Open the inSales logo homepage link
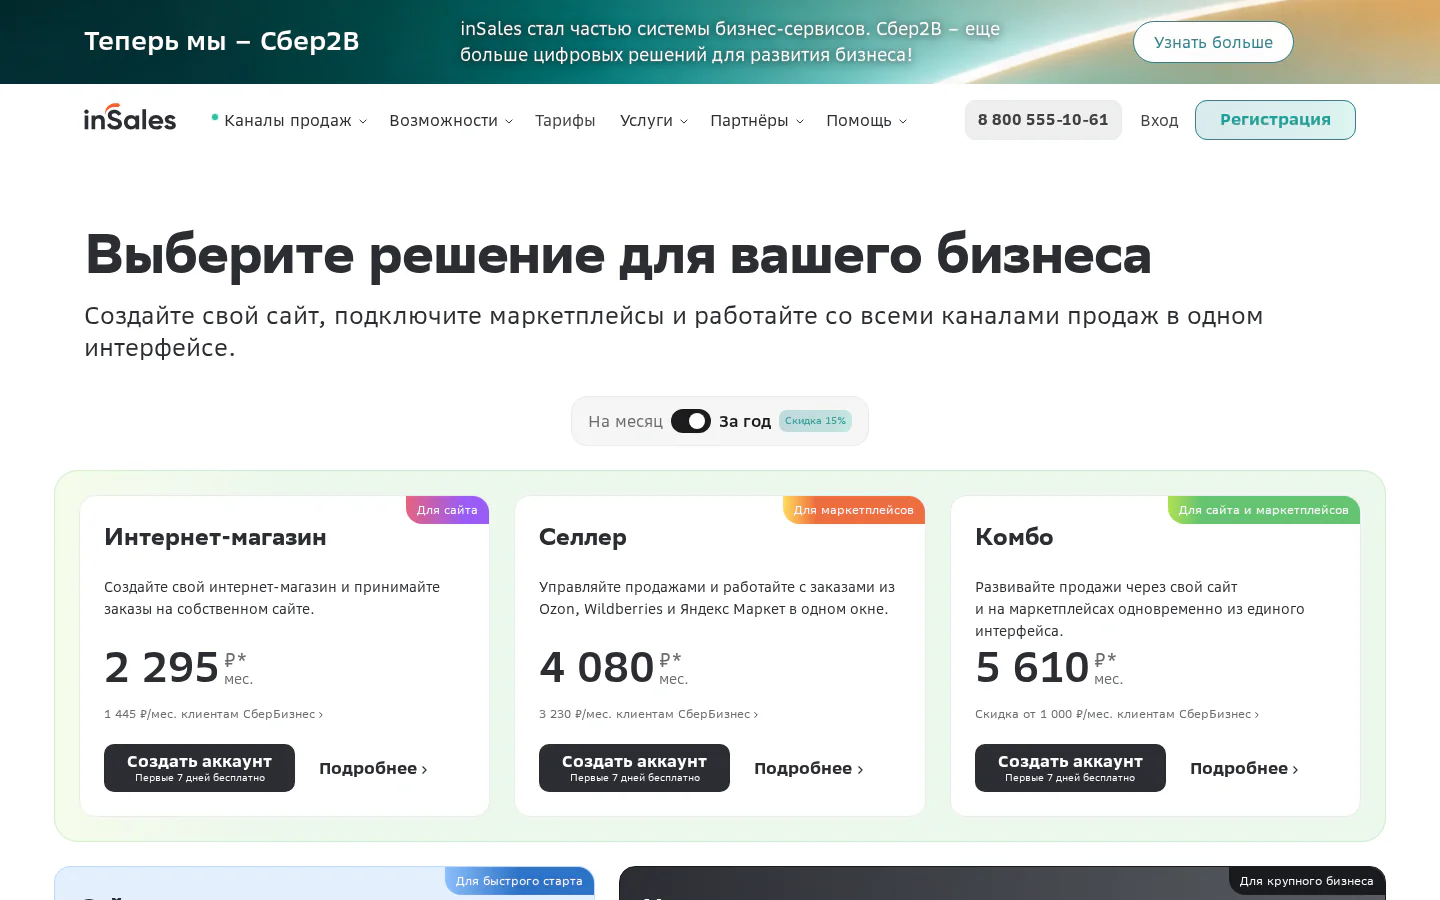The image size is (1440, 900). pos(130,119)
